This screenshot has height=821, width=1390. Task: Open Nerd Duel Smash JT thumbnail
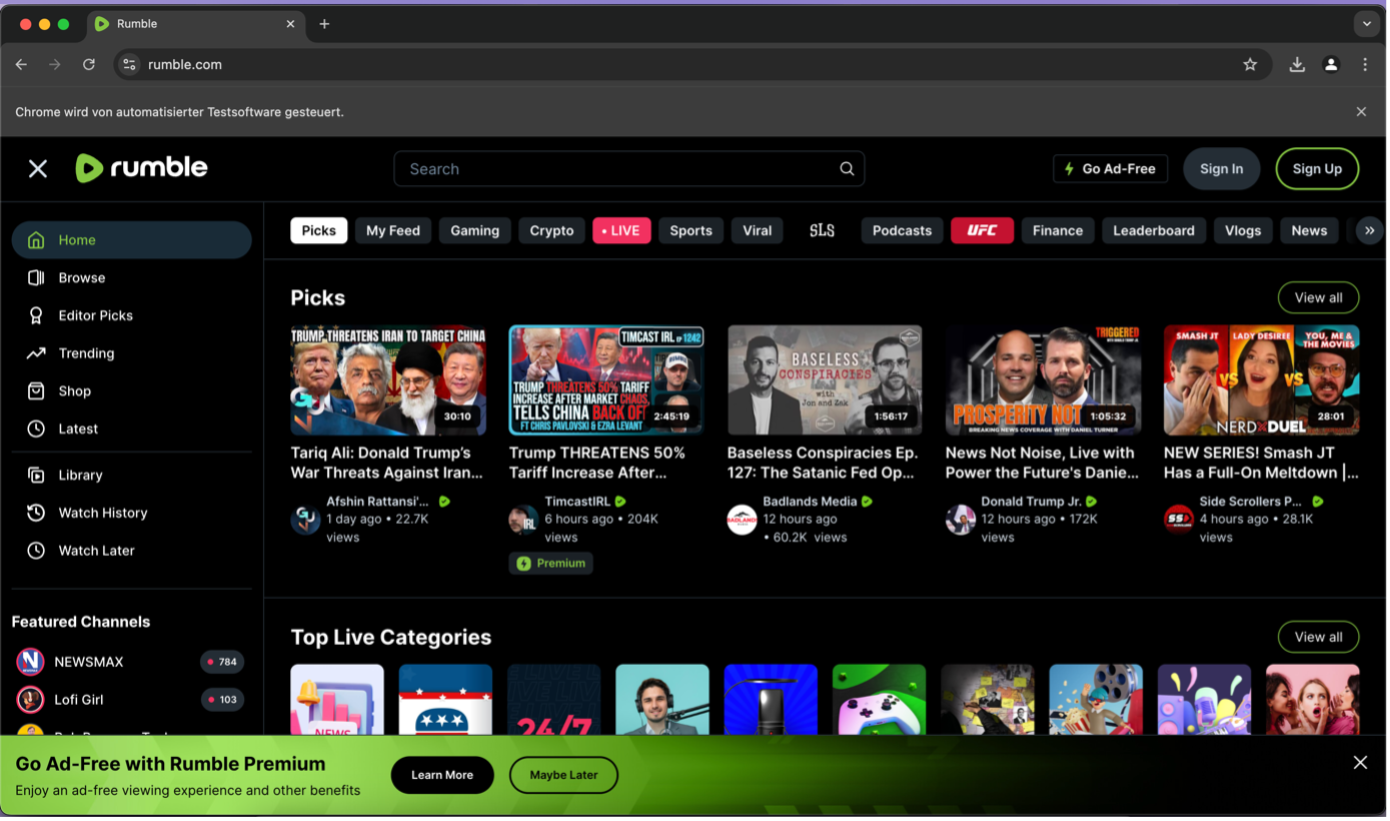point(1261,380)
